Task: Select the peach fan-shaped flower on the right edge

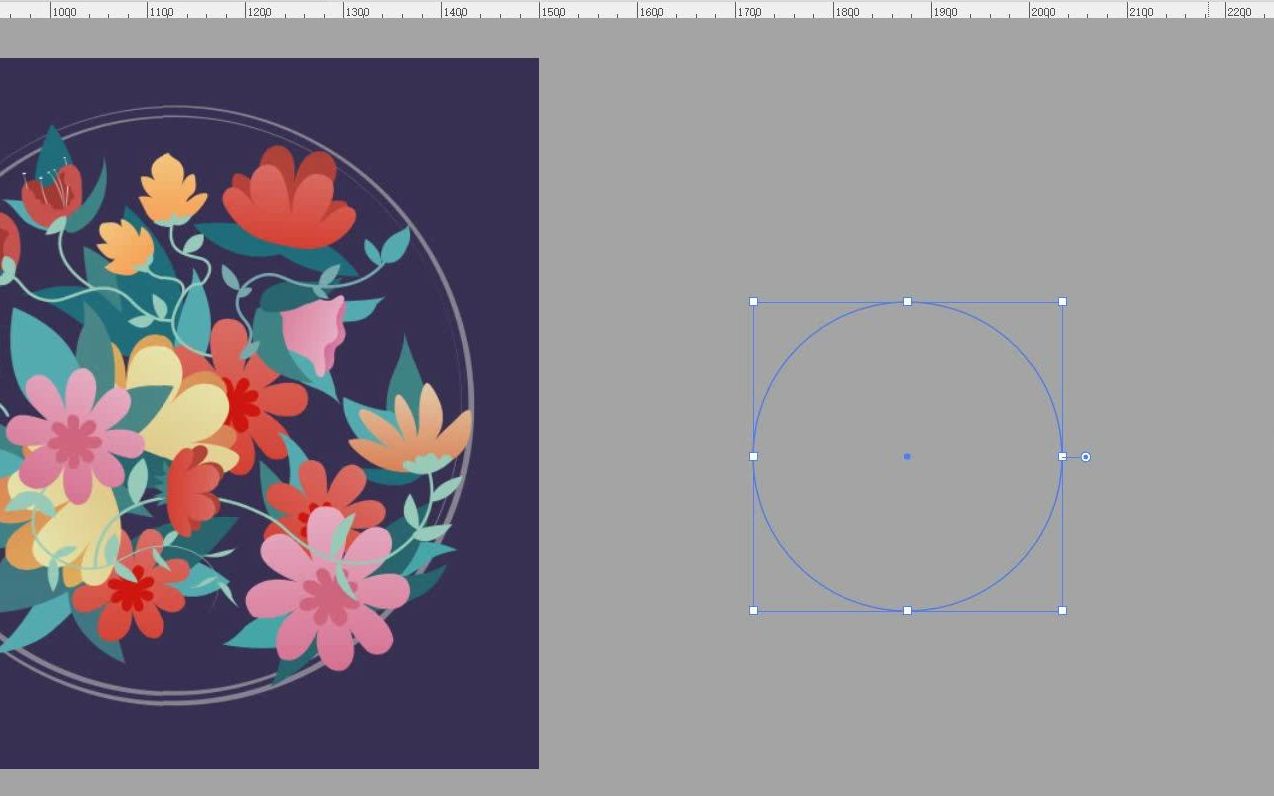Action: (411, 429)
